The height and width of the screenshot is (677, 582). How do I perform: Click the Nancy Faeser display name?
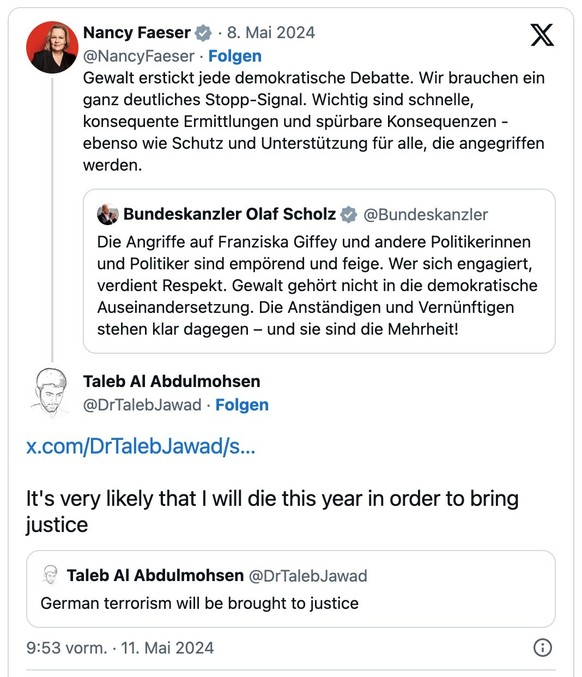[136, 33]
